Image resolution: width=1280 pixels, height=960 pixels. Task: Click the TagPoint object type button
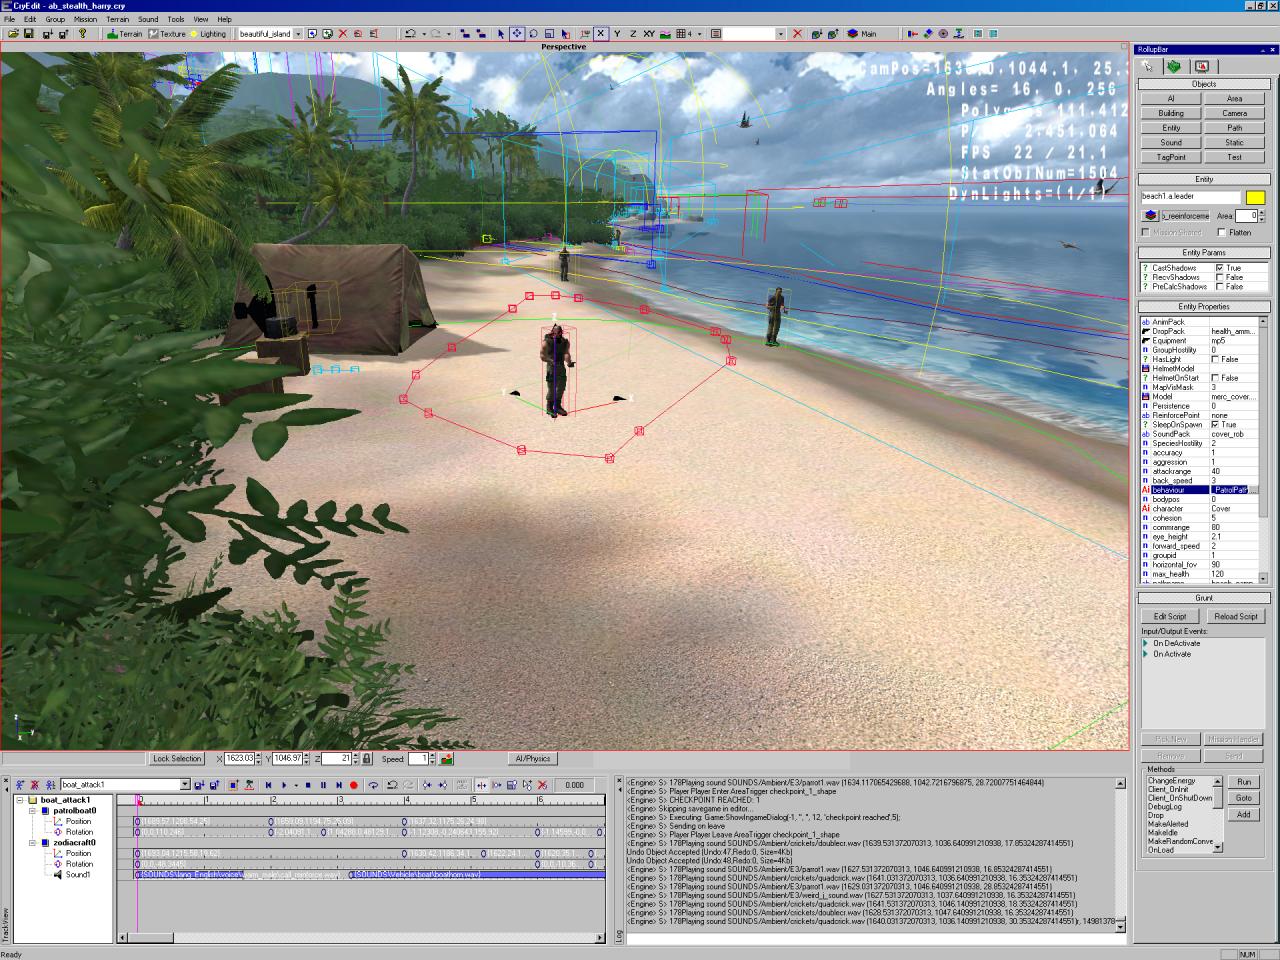[1171, 157]
